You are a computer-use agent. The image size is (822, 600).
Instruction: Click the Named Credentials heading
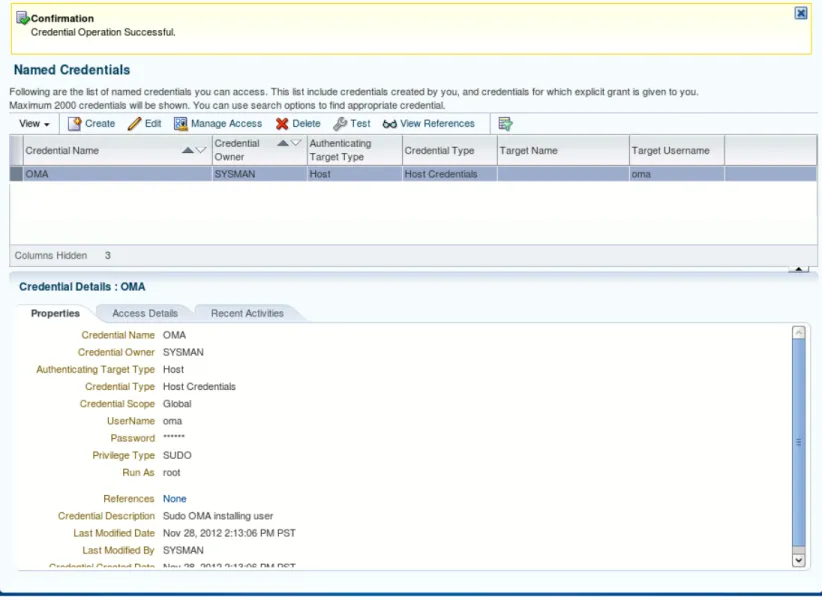click(x=72, y=70)
